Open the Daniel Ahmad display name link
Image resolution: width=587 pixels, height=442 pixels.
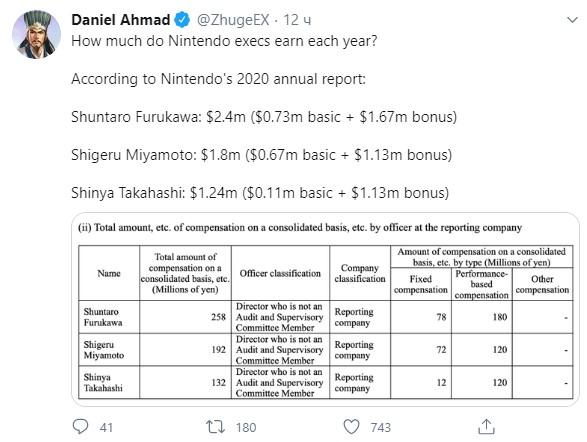(121, 19)
